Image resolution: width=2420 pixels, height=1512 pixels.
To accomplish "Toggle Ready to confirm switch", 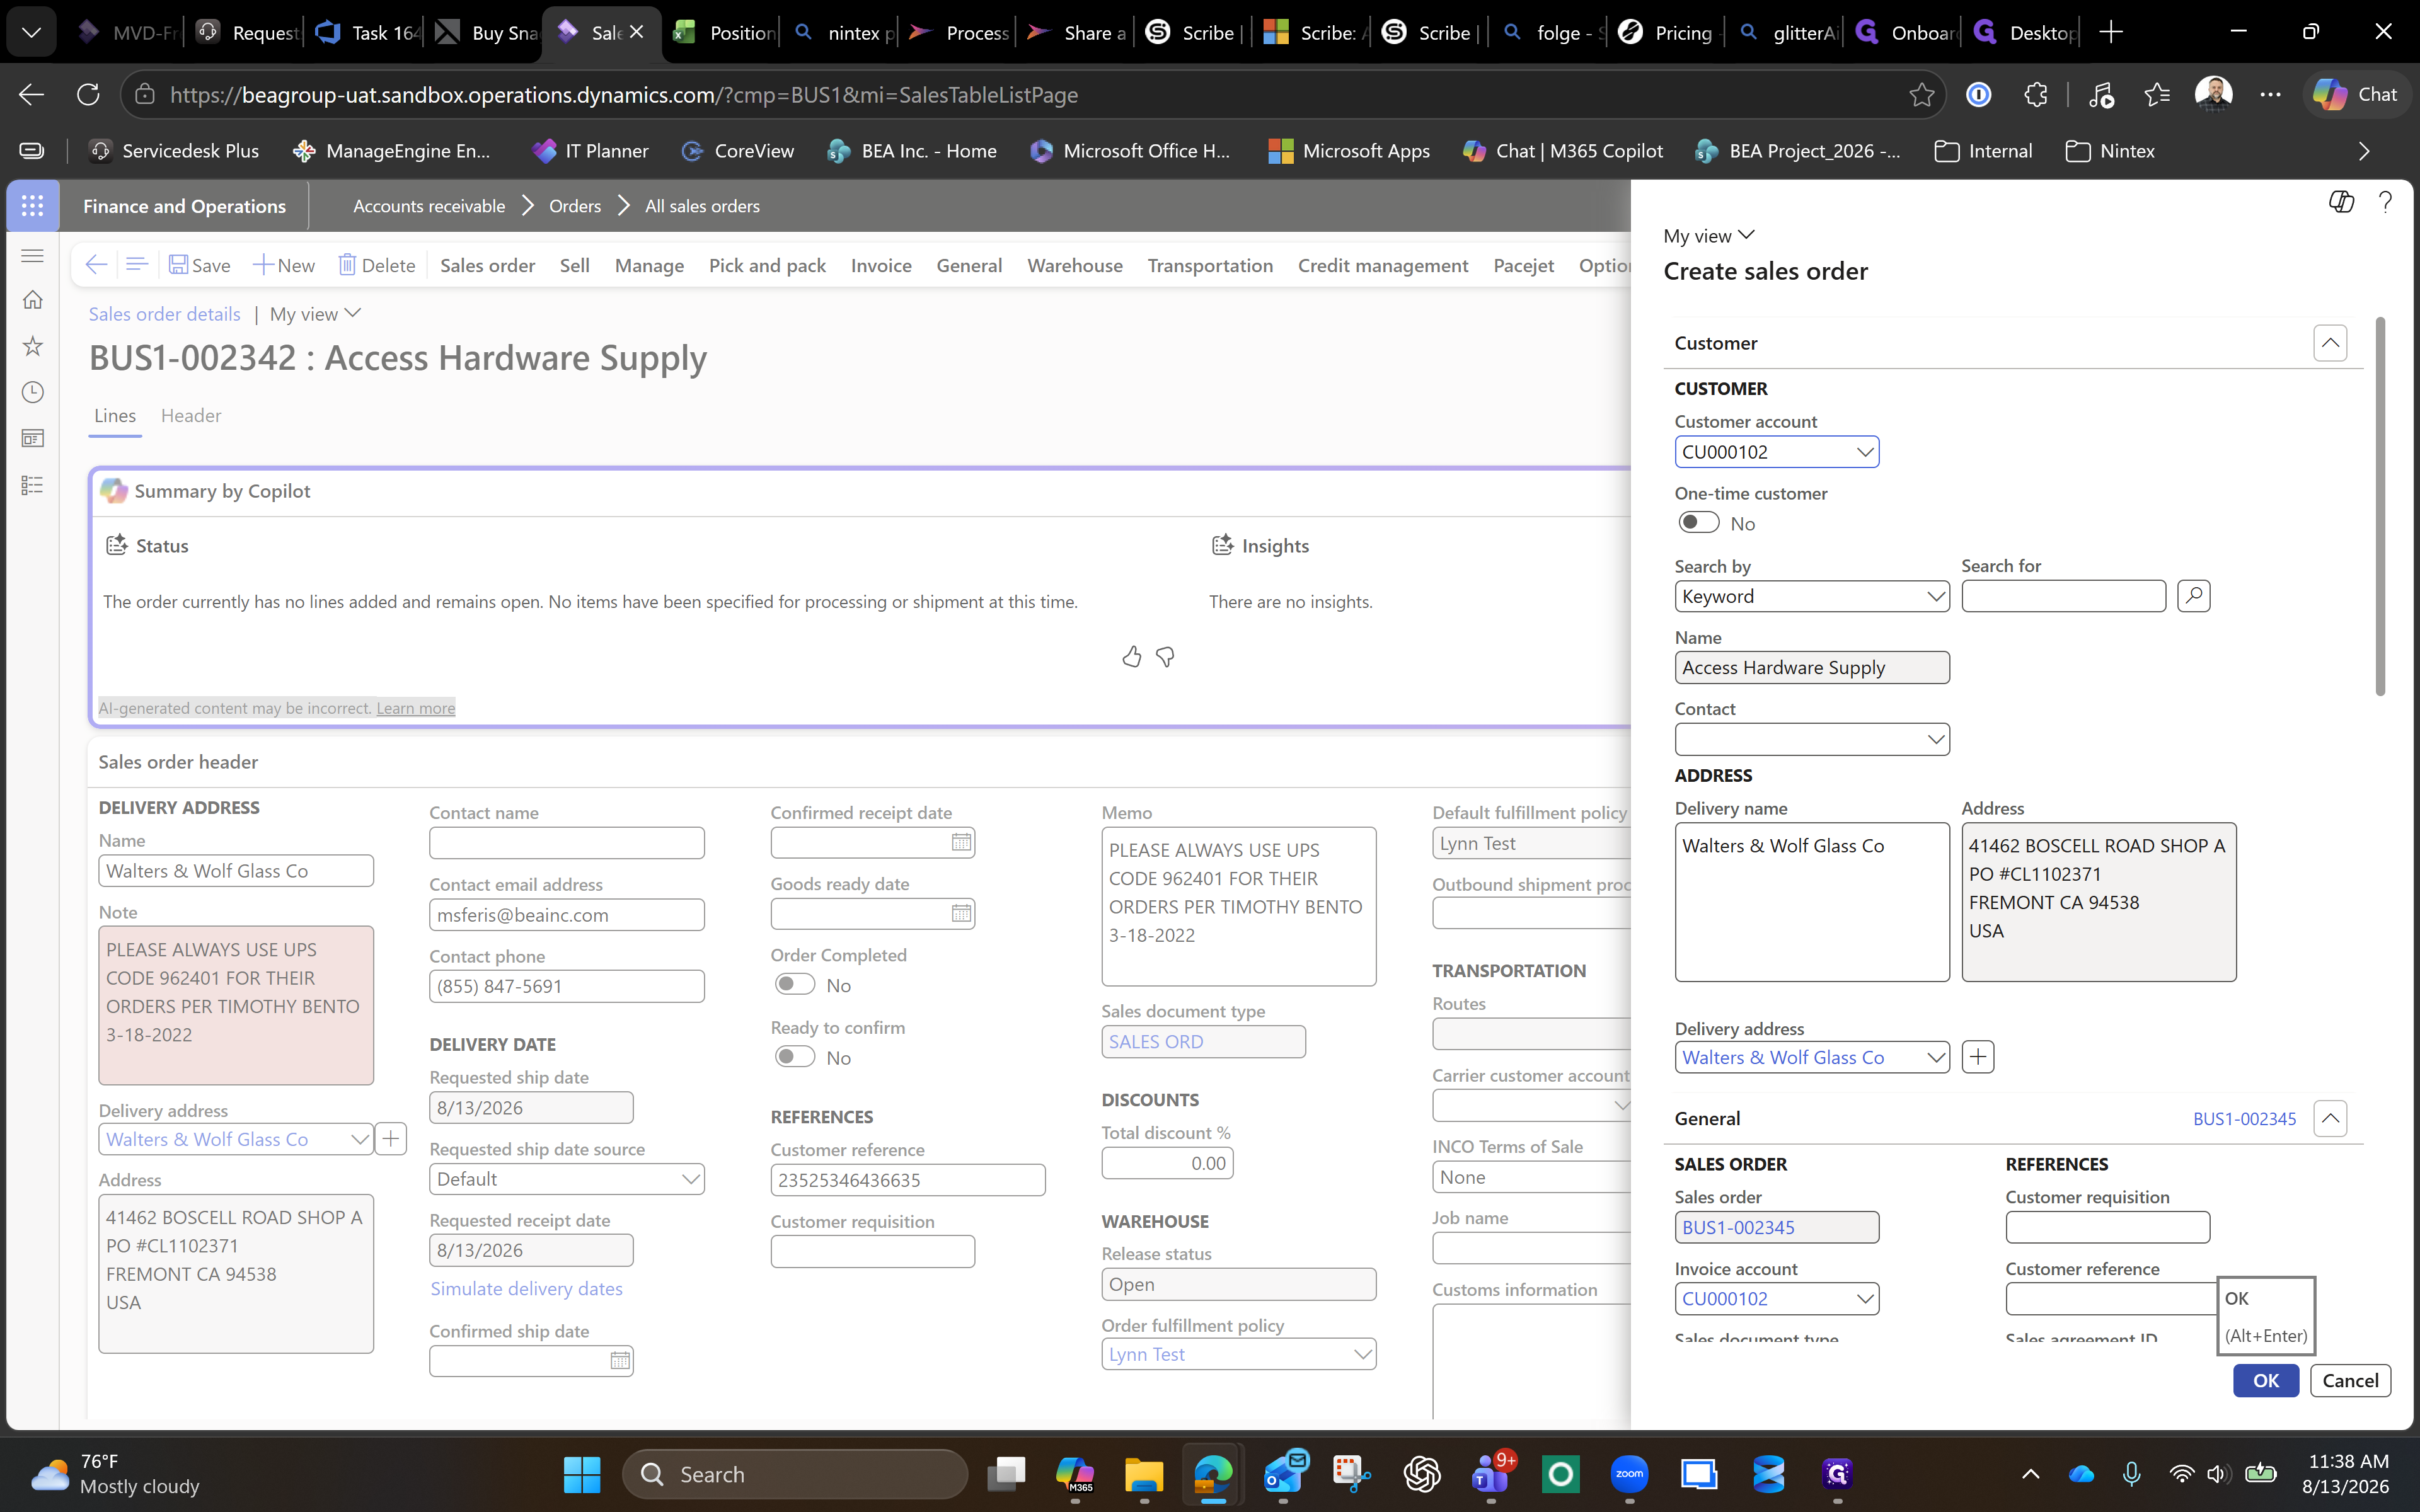I will pyautogui.click(x=795, y=1057).
